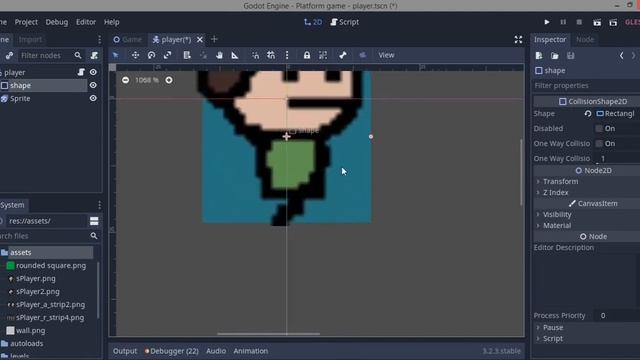
Task: Toggle smart snapping in the canvas toolbar
Action: (255, 55)
